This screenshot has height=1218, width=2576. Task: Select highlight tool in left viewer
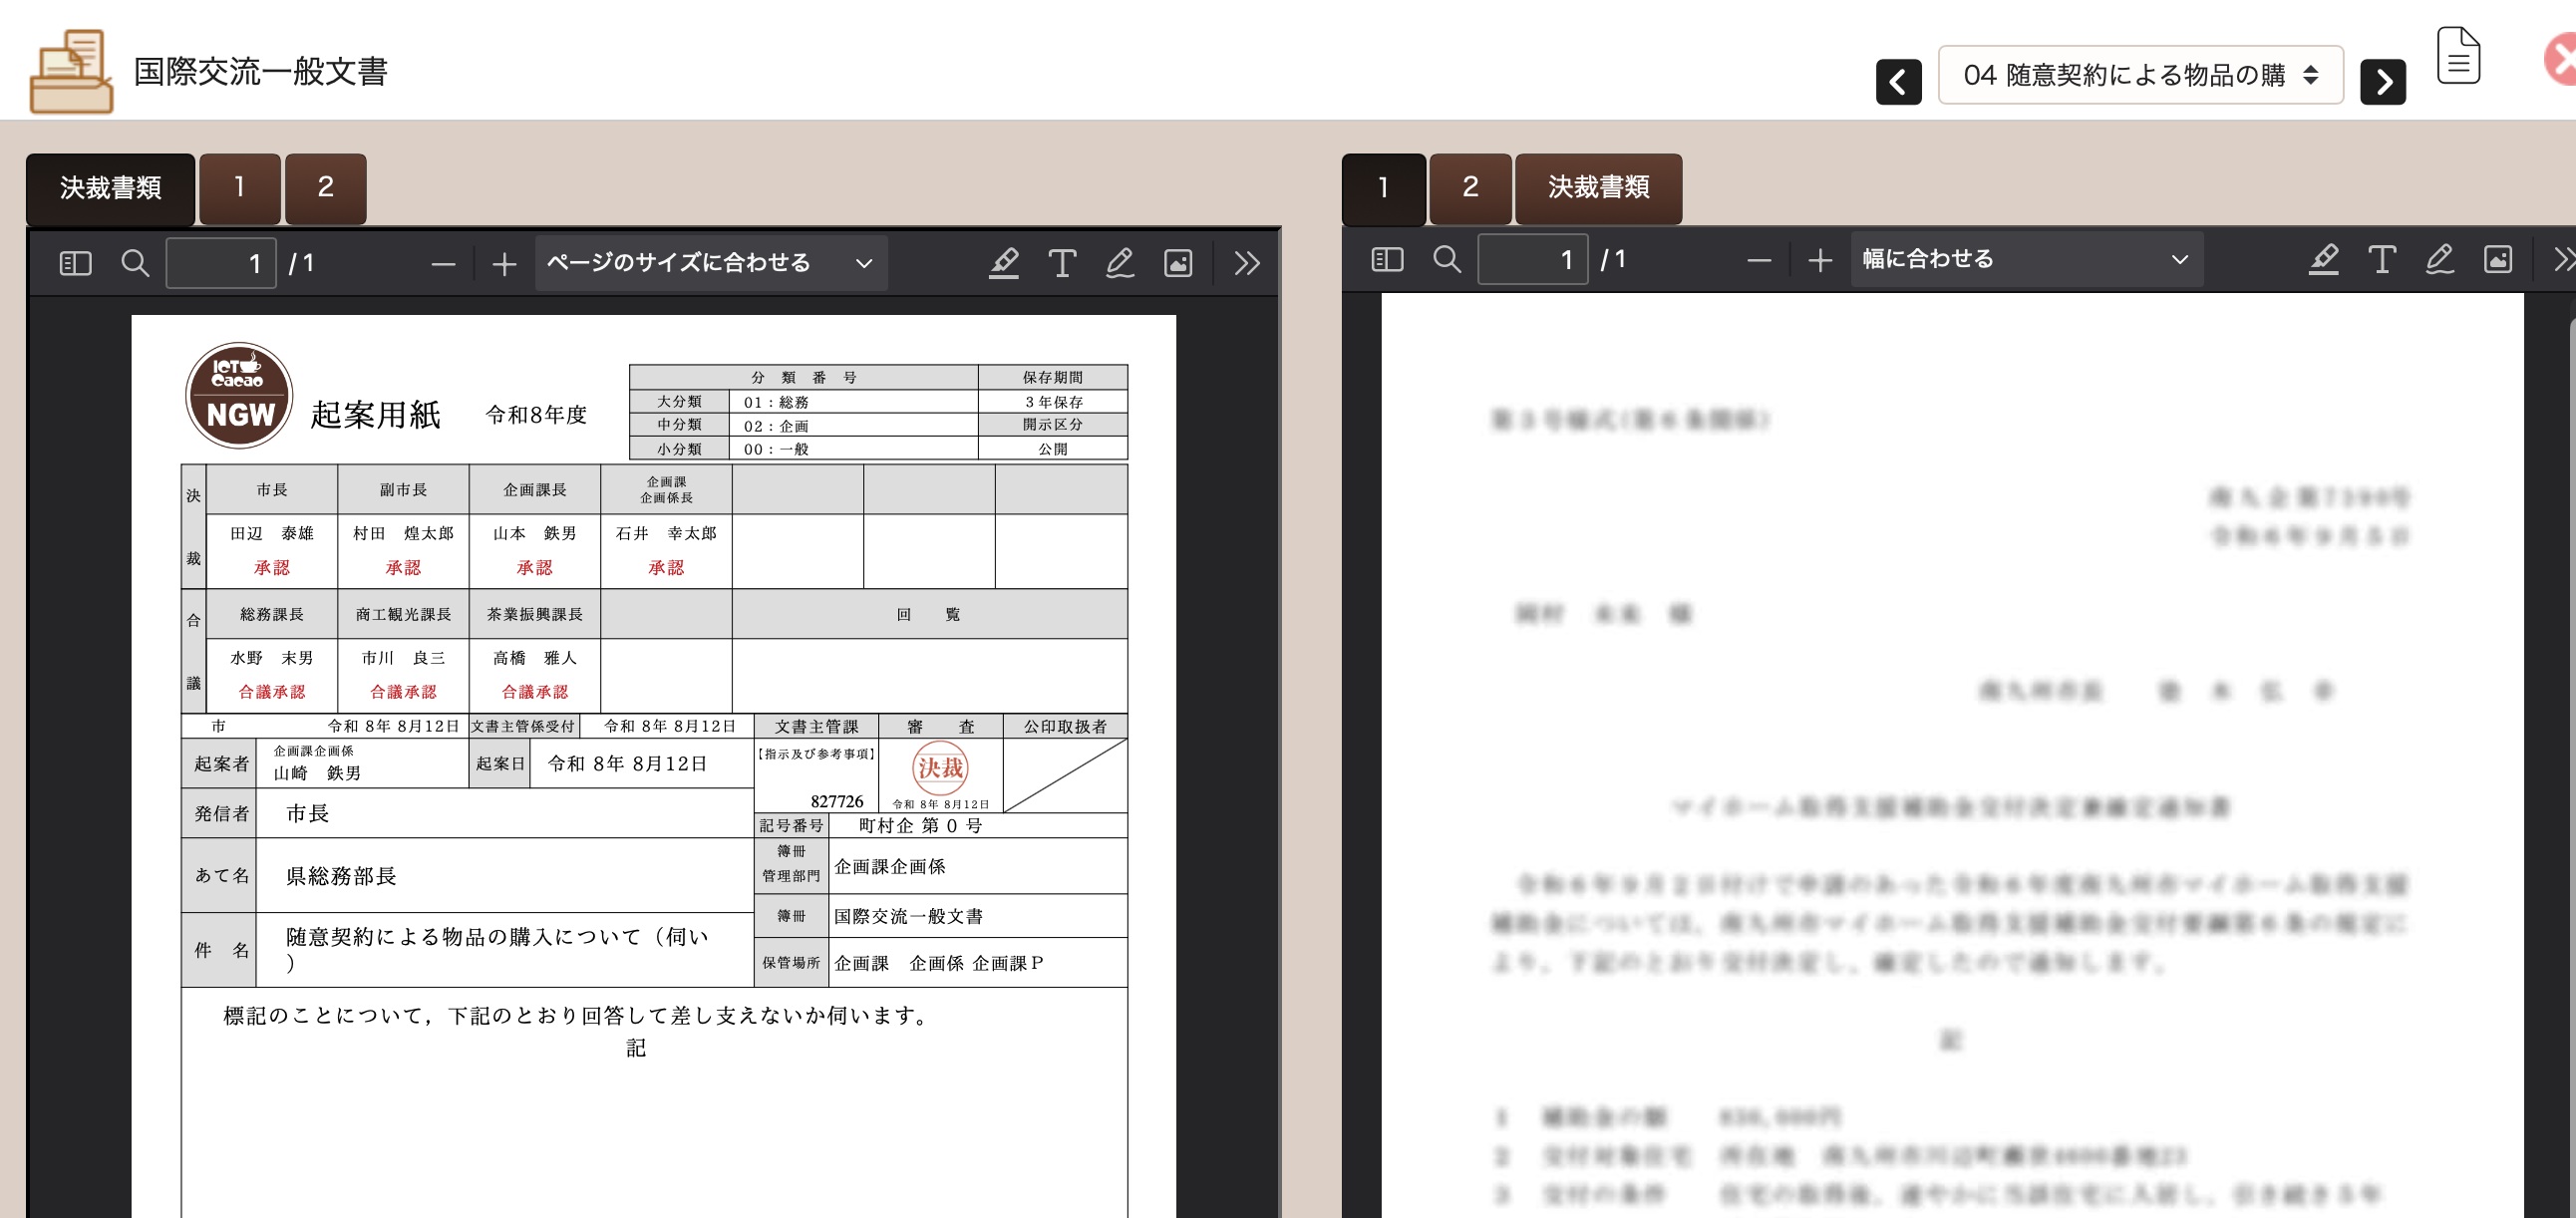[x=1003, y=263]
